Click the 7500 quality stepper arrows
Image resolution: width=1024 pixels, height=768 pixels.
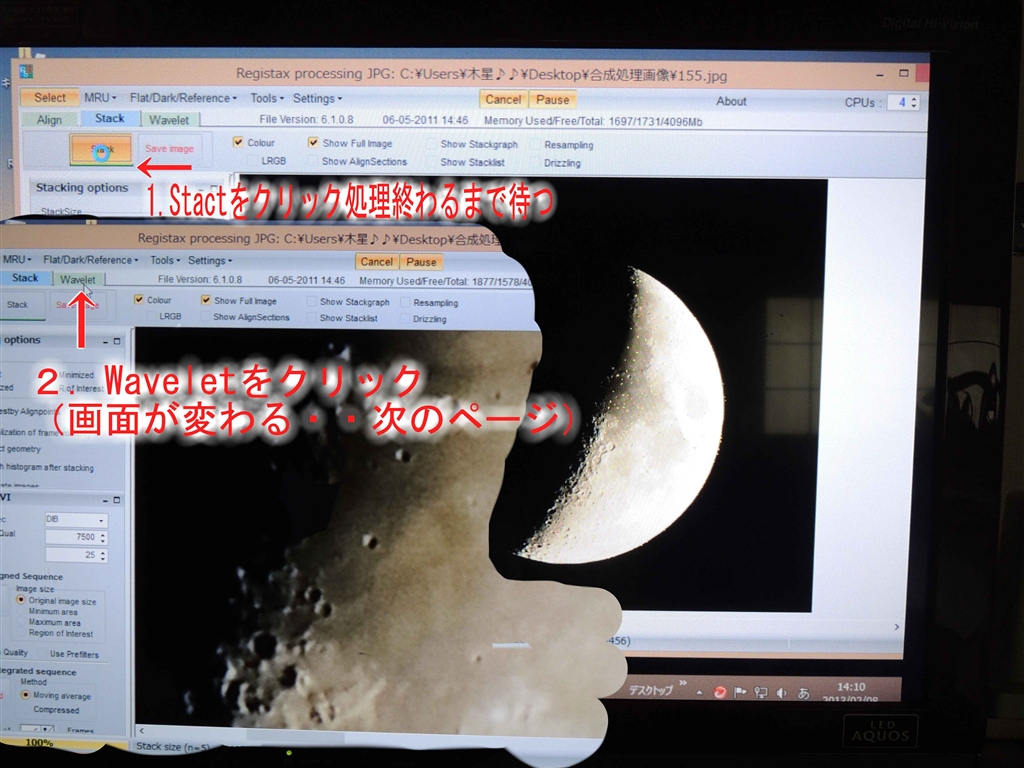pyautogui.click(x=103, y=537)
